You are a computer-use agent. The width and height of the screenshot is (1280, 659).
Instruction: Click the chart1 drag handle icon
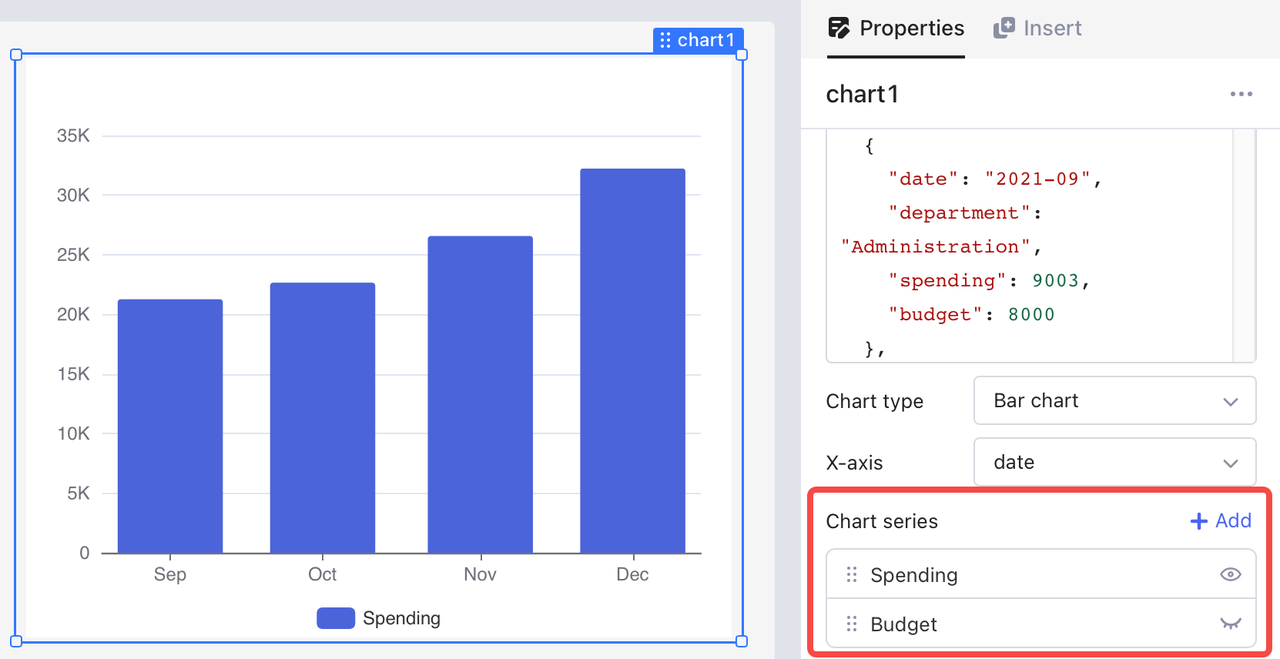click(666, 40)
